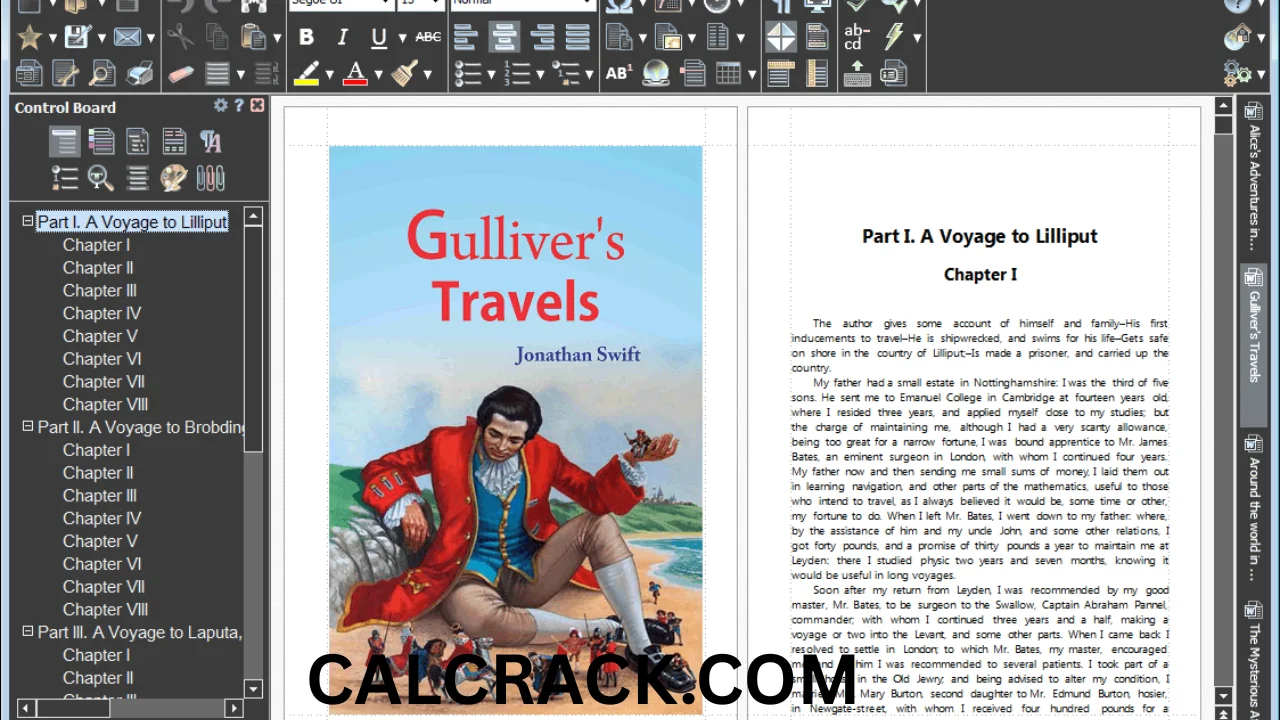
Task: Click the printer icon
Action: [139, 73]
